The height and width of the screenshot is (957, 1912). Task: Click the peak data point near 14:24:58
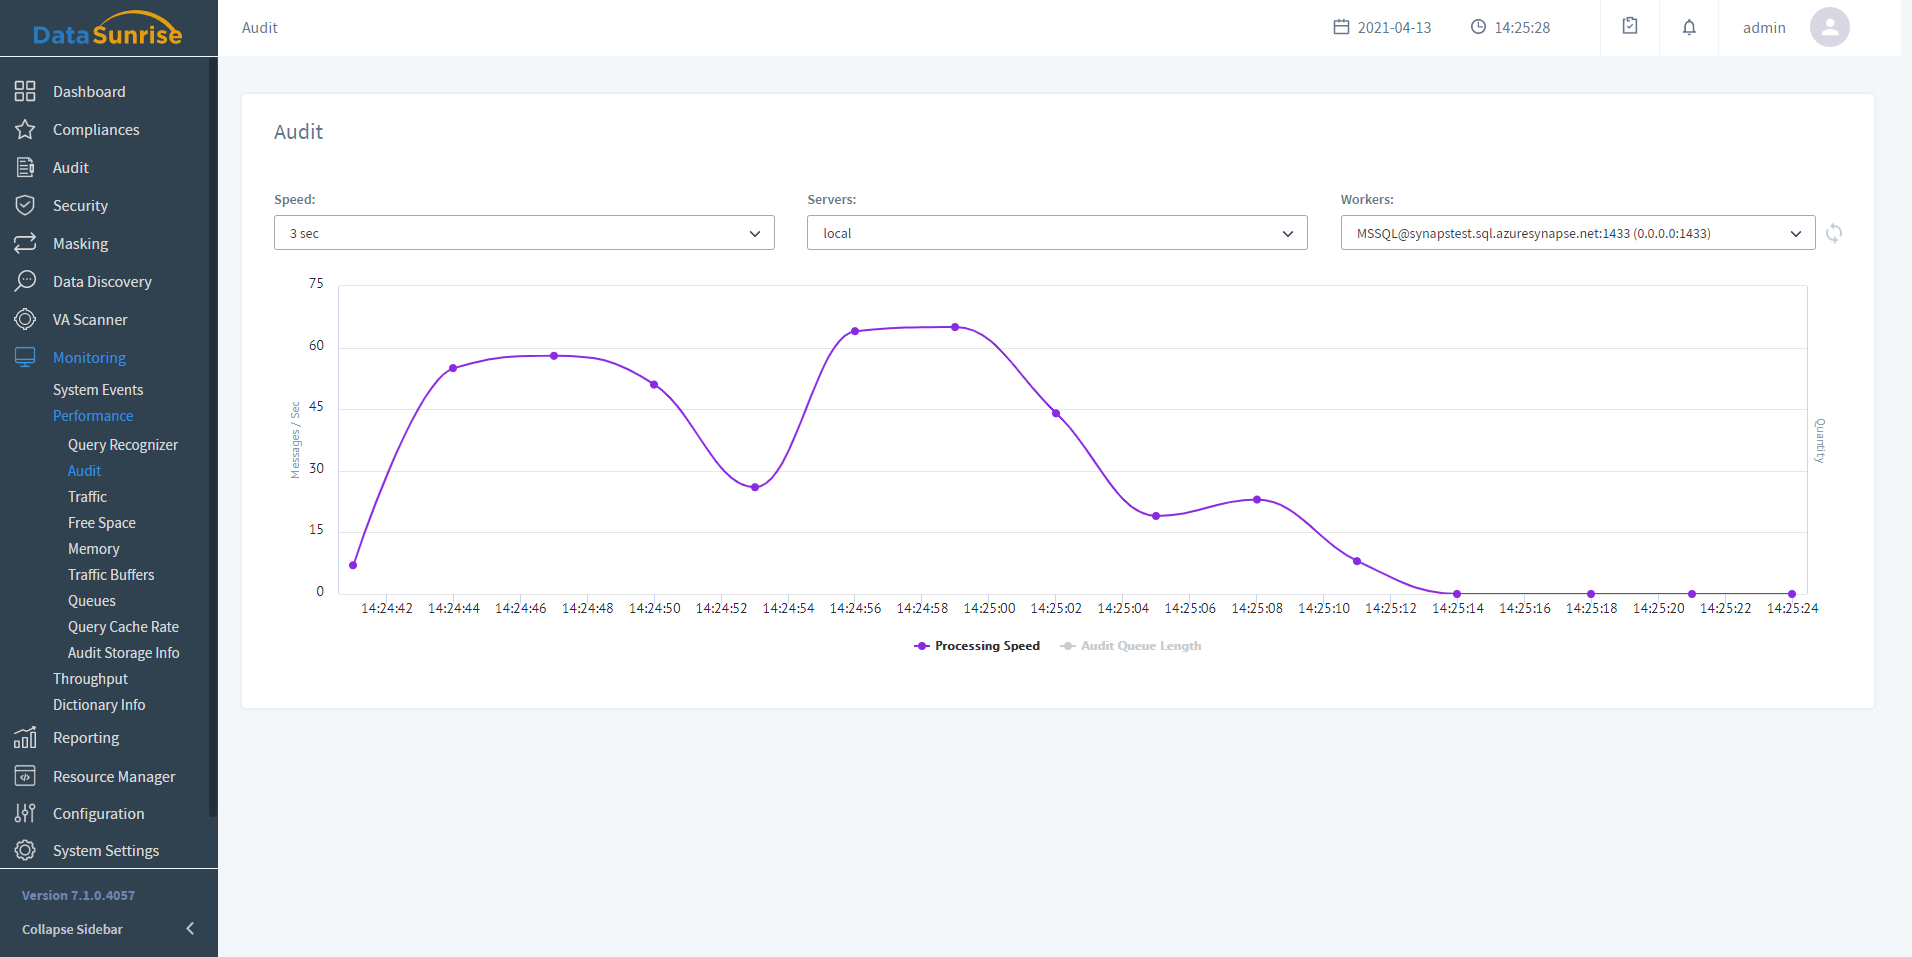coord(955,327)
